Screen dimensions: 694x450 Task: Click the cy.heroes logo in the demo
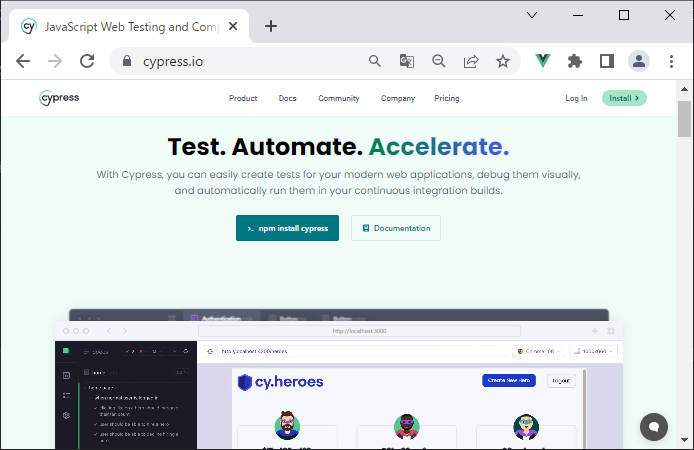(x=281, y=382)
